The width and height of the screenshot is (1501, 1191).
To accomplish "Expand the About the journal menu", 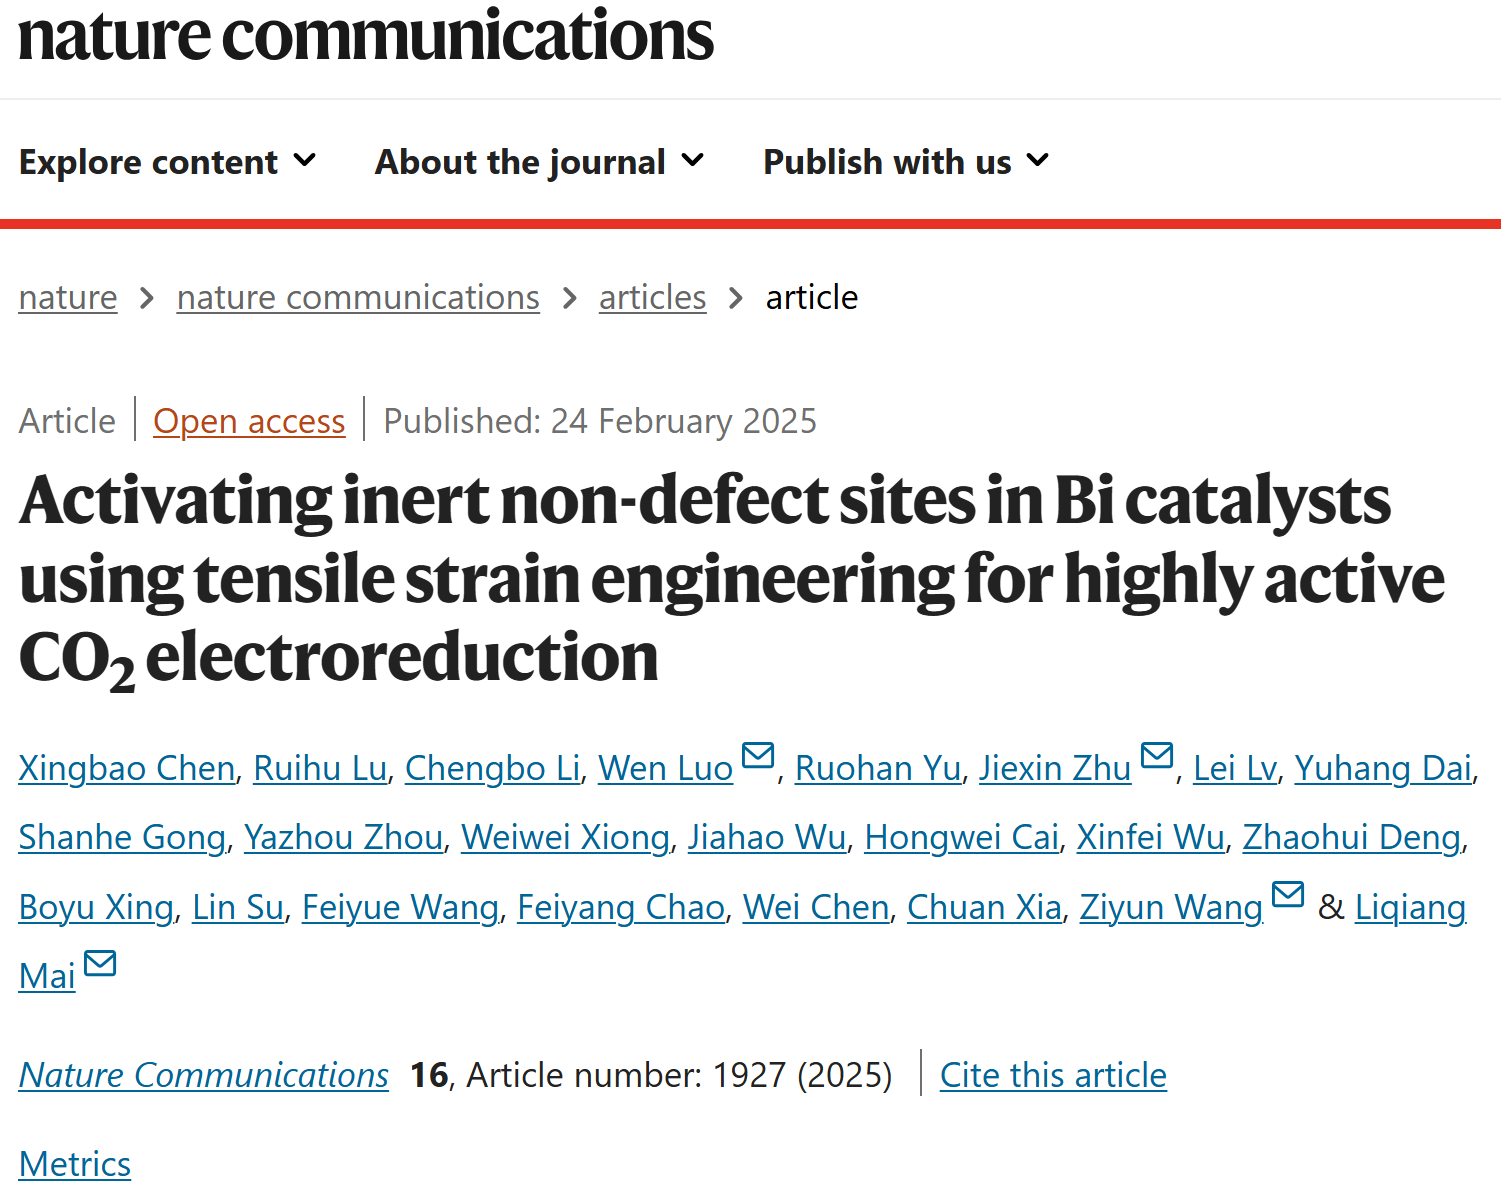I will [540, 162].
